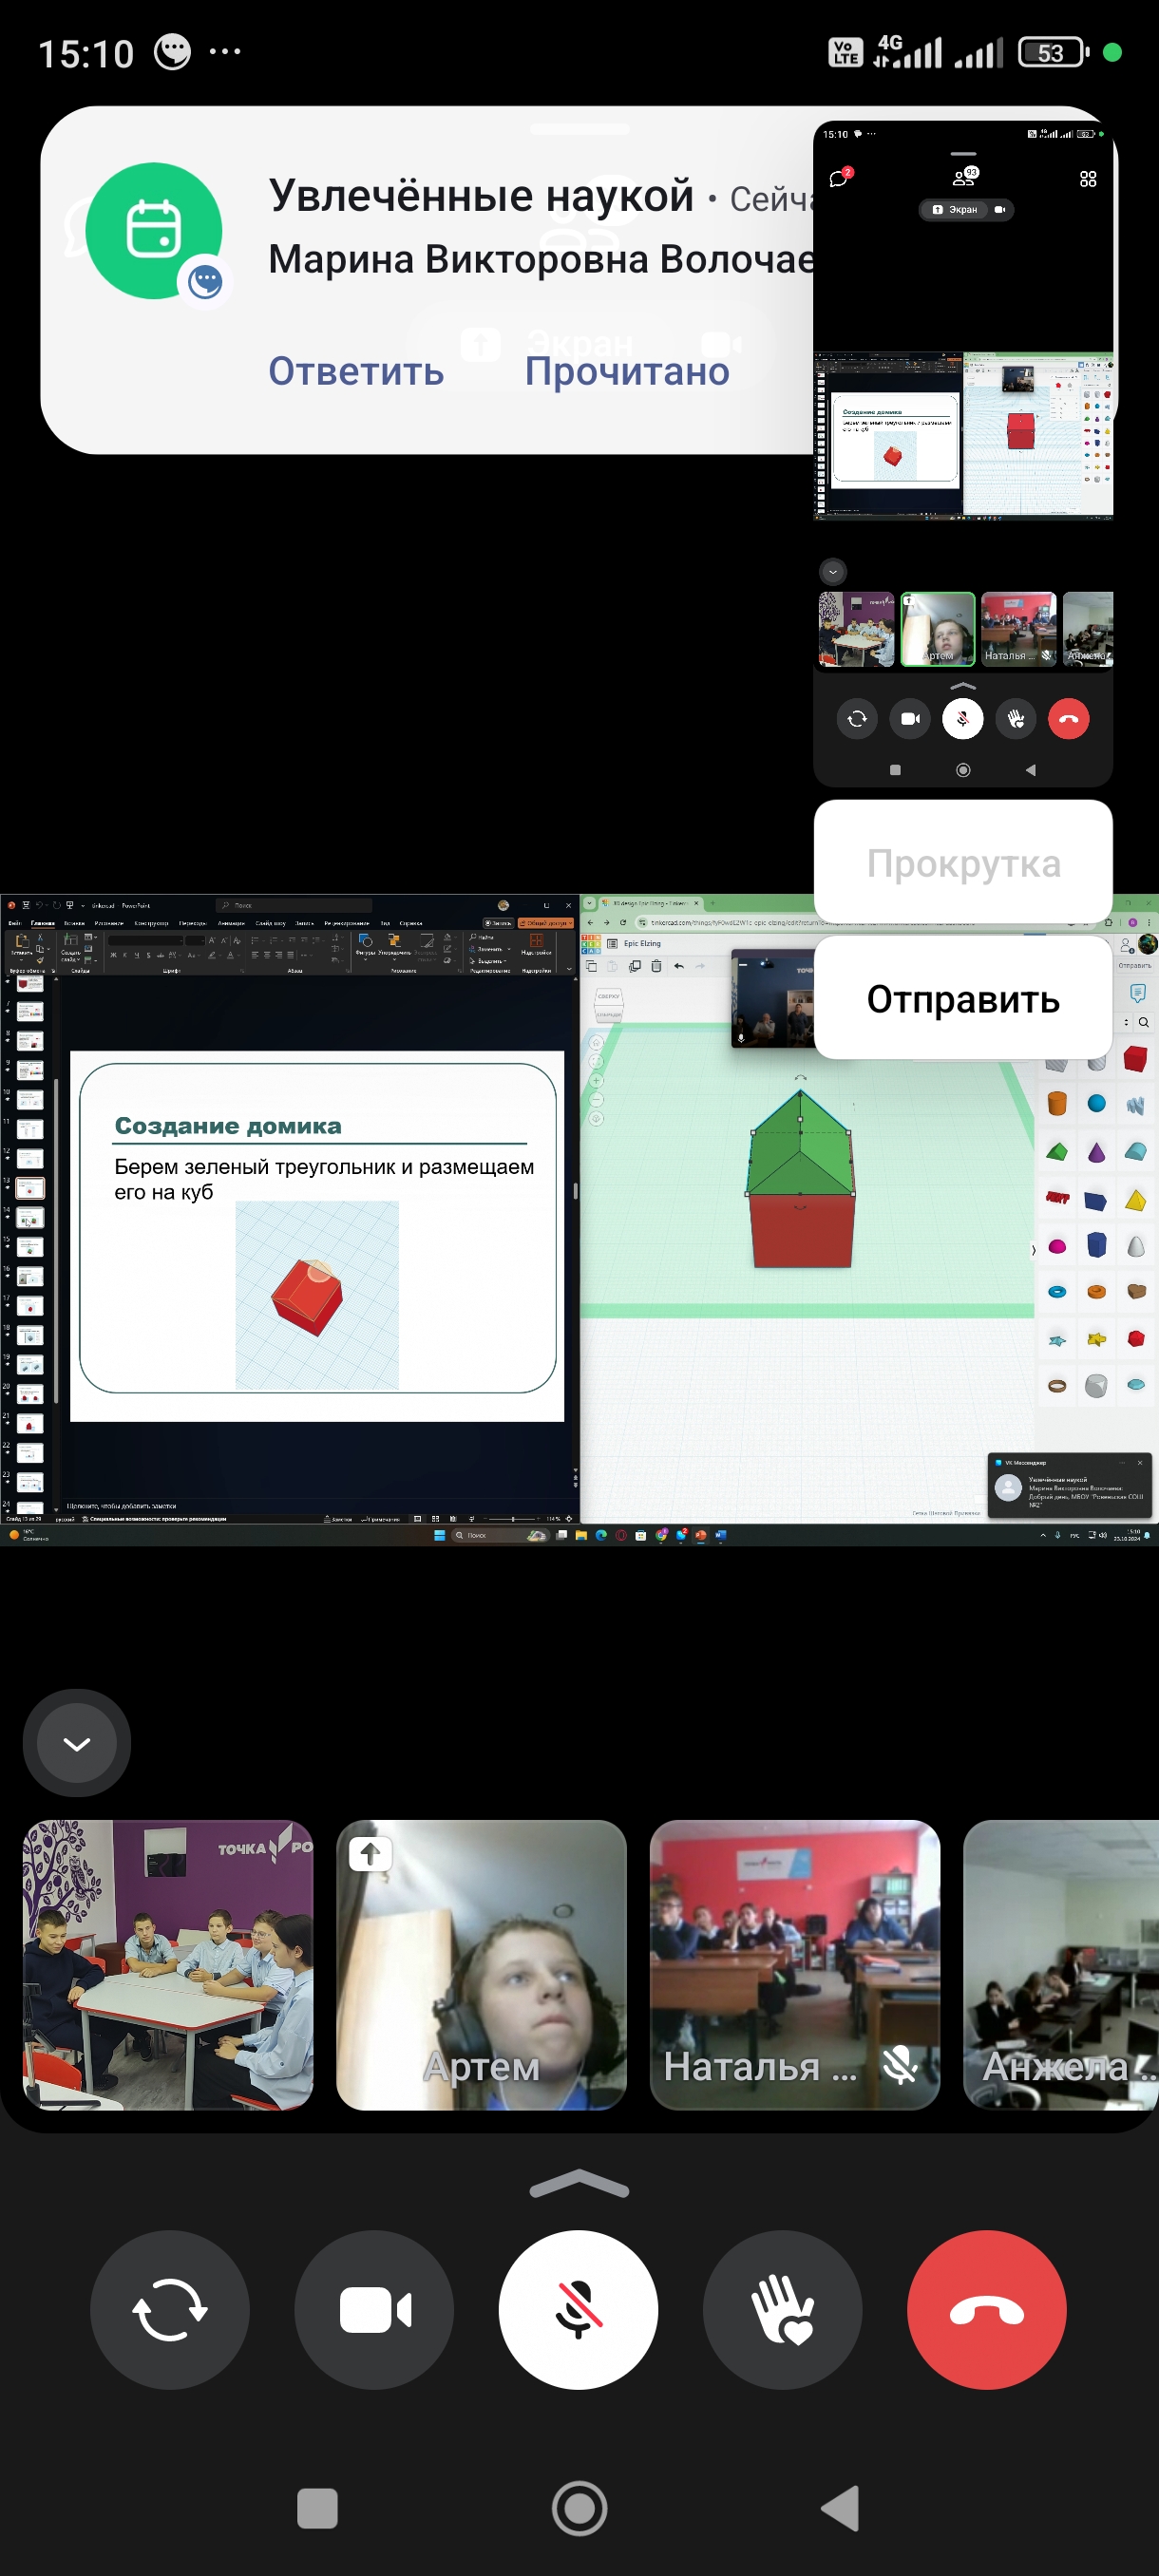Tap the Android home circle button
This screenshot has width=1159, height=2576.
(579, 2508)
